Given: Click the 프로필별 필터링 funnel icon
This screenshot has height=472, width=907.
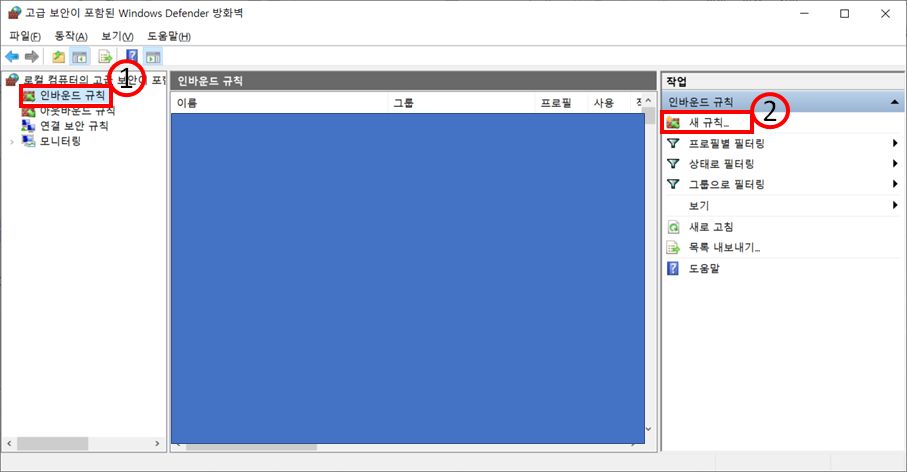Looking at the screenshot, I should 673,143.
